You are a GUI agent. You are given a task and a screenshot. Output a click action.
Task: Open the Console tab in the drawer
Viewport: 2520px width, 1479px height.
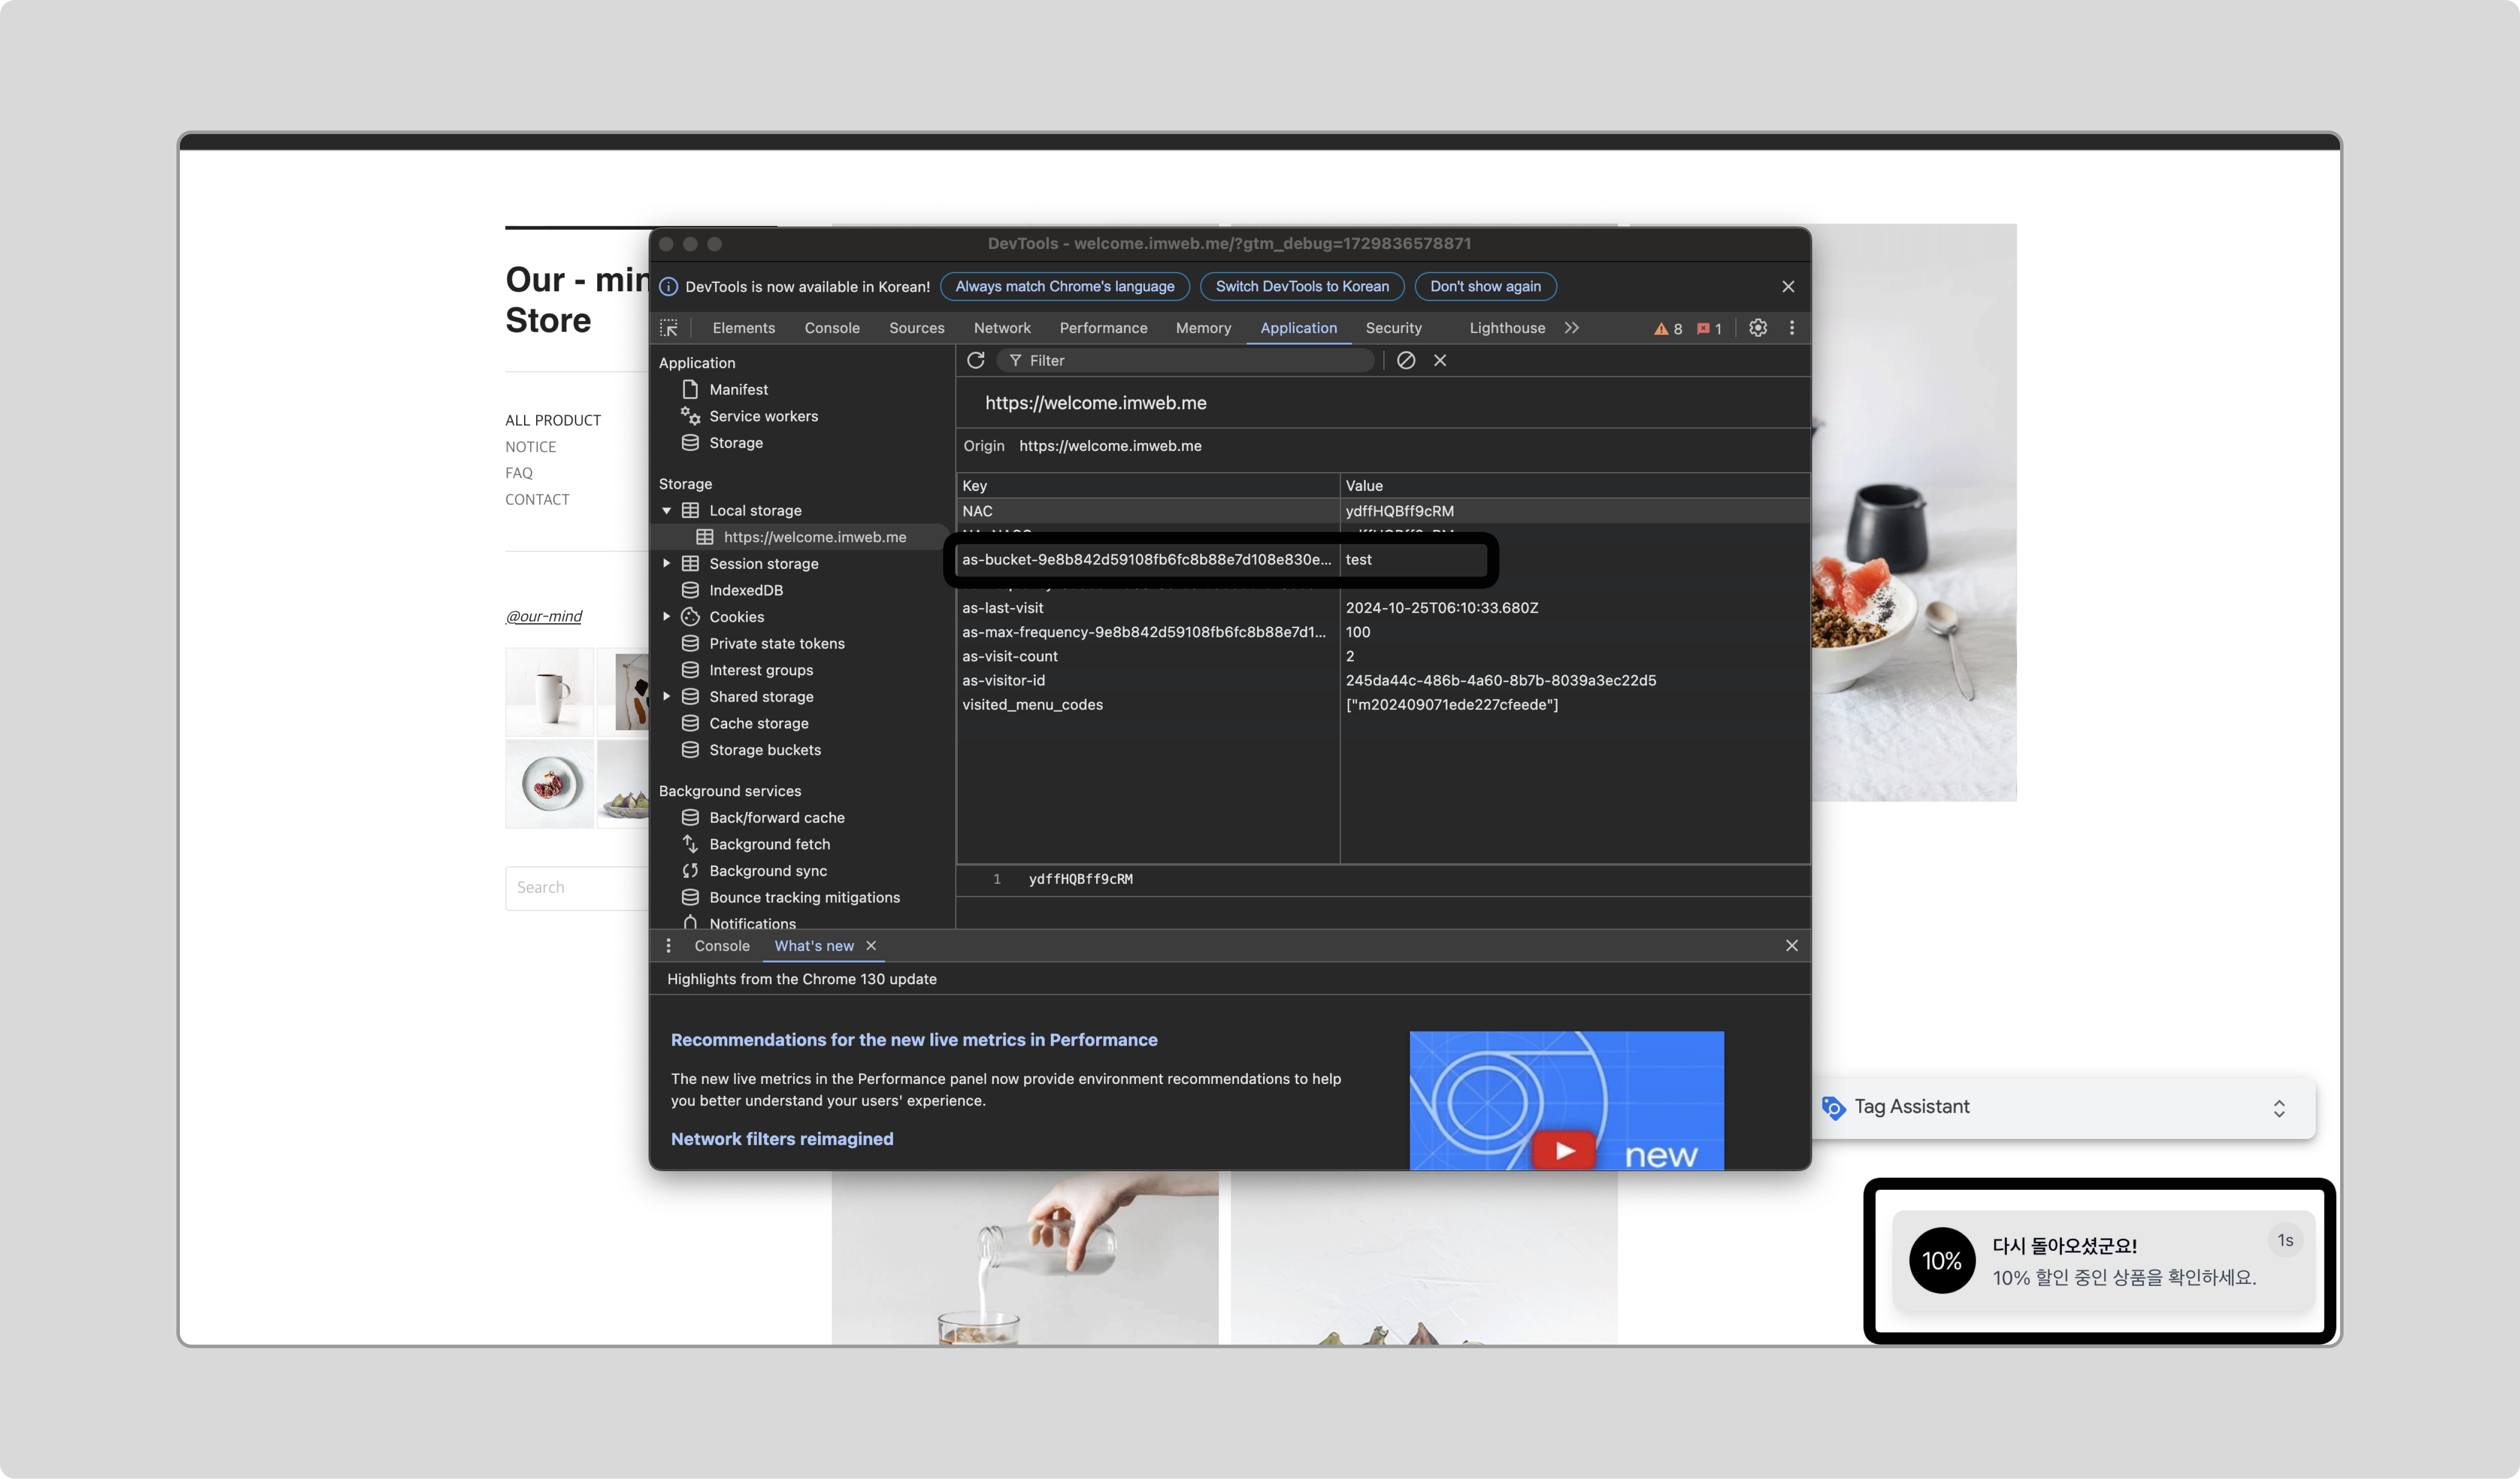[x=721, y=946]
